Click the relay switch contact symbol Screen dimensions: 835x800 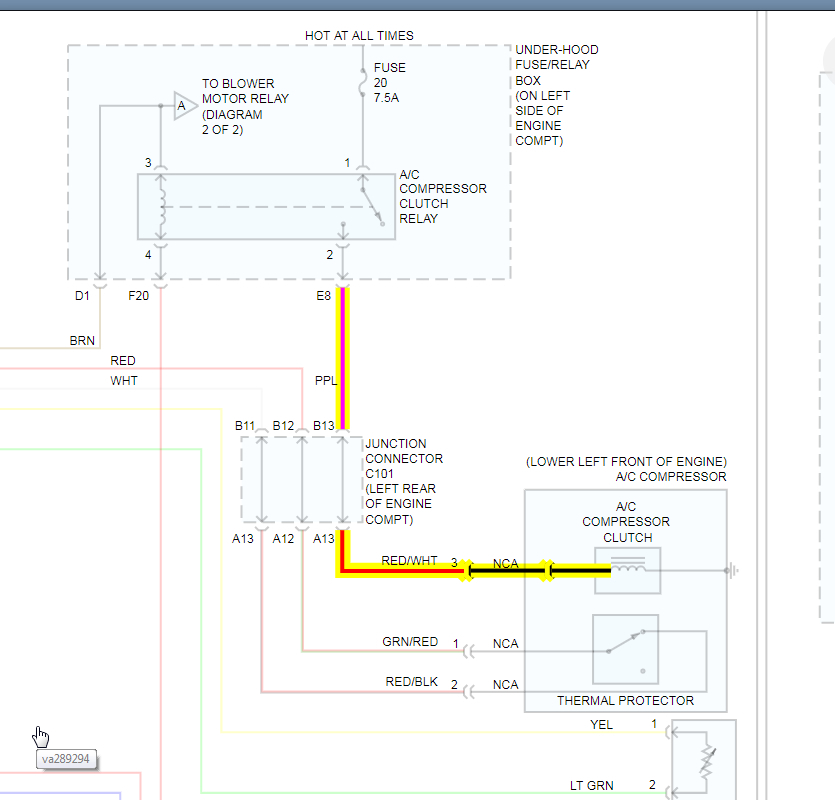[x=371, y=207]
